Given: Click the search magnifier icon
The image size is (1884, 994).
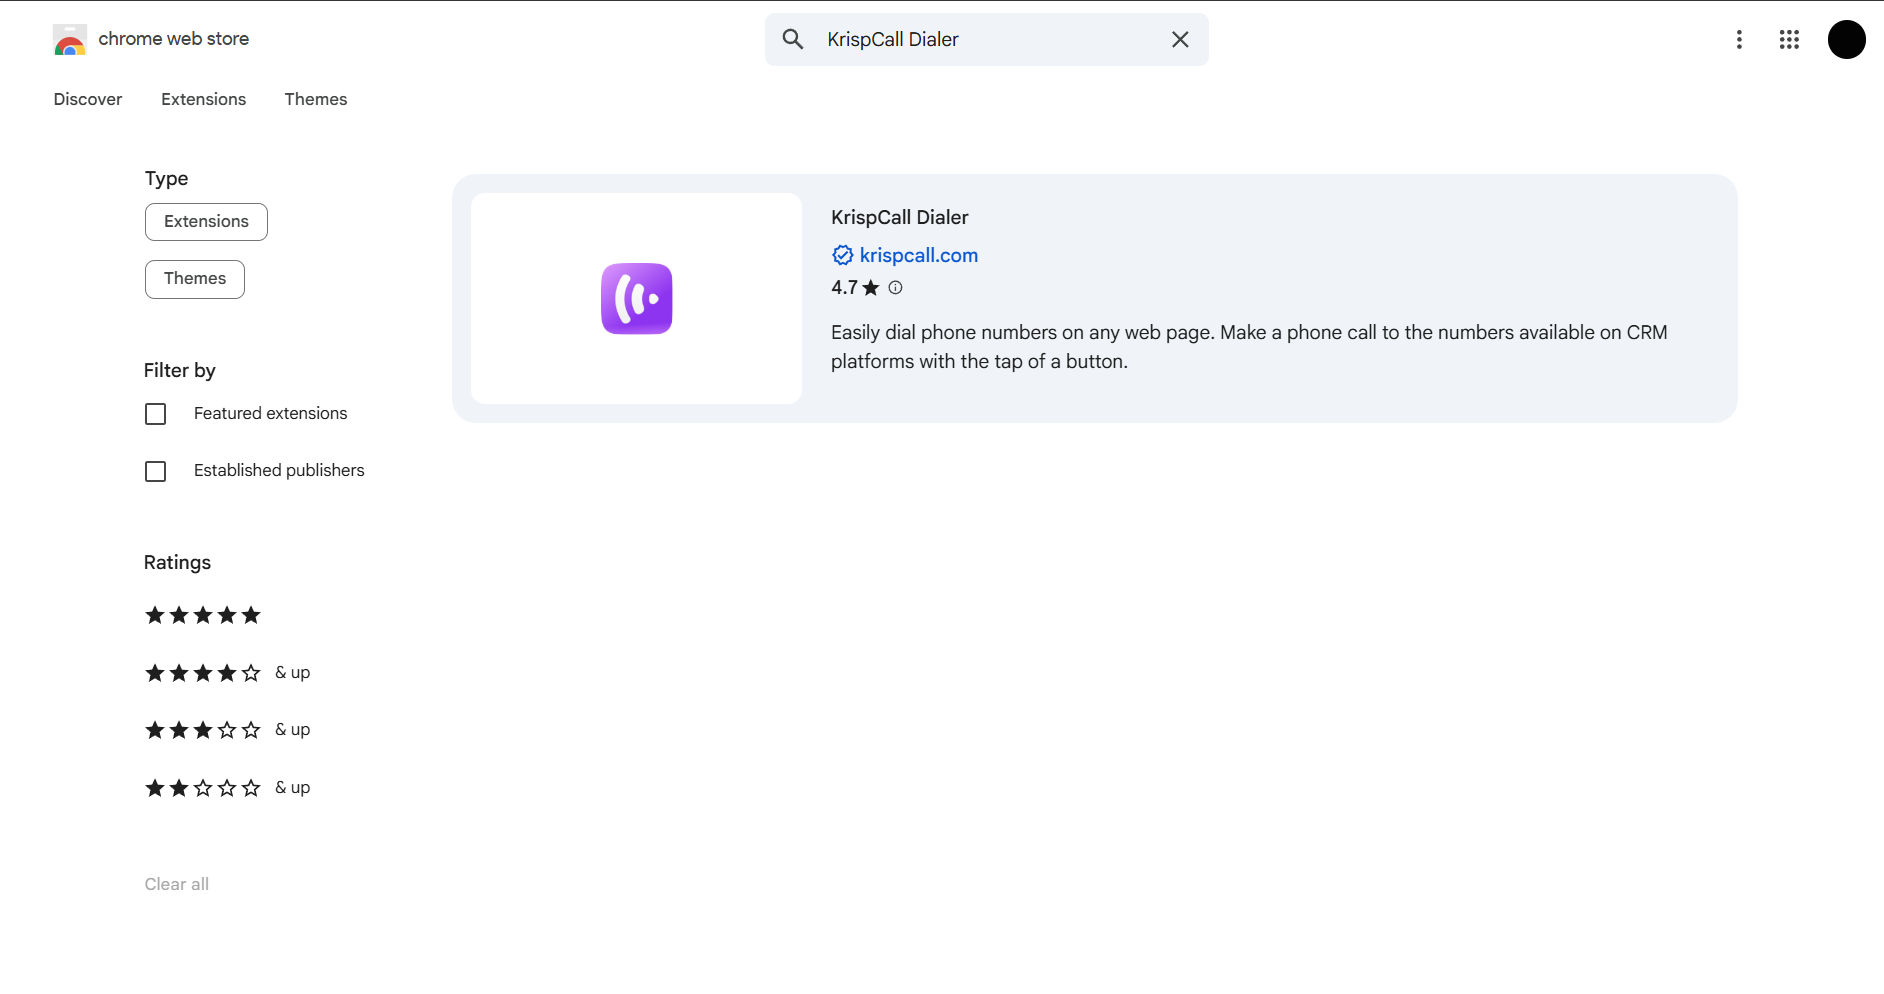Looking at the screenshot, I should pos(793,39).
